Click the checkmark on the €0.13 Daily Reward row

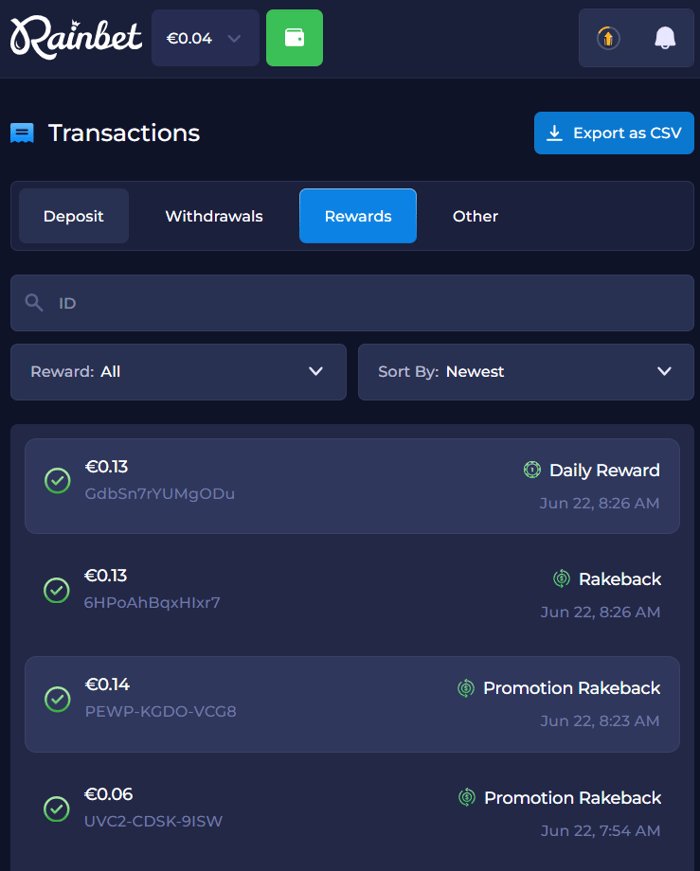click(57, 481)
